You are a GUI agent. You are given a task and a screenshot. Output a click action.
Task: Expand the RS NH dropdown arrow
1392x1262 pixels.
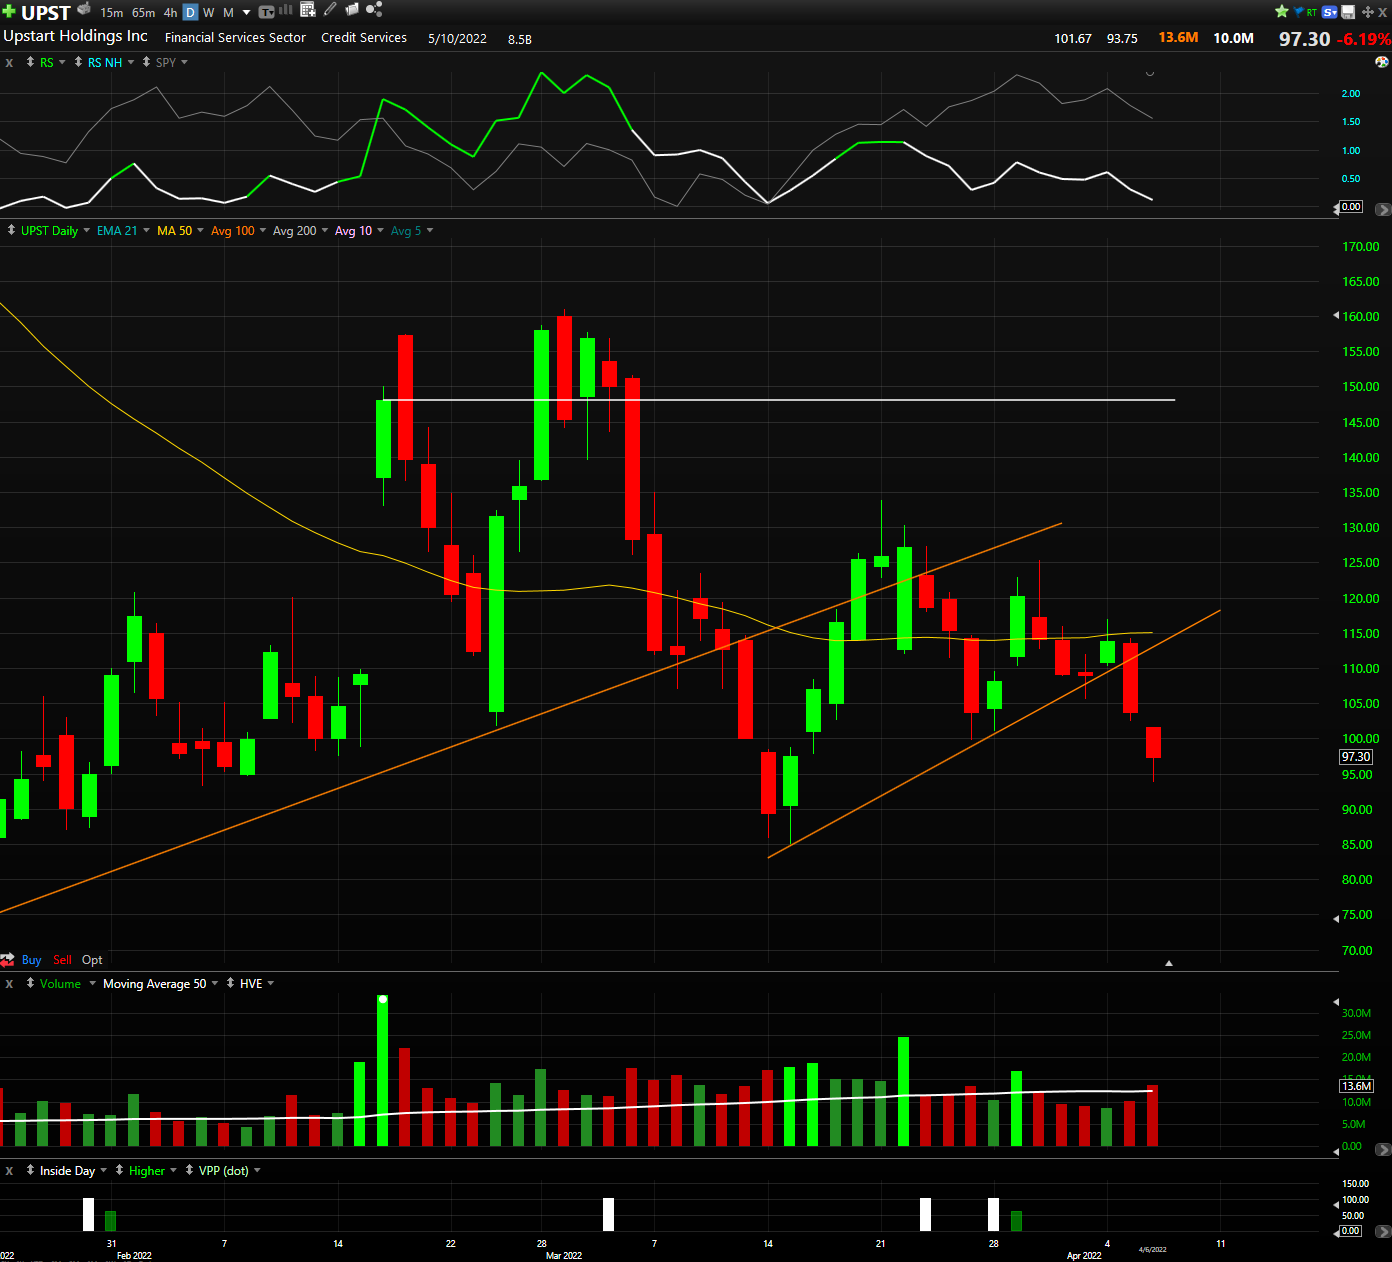coord(131,62)
